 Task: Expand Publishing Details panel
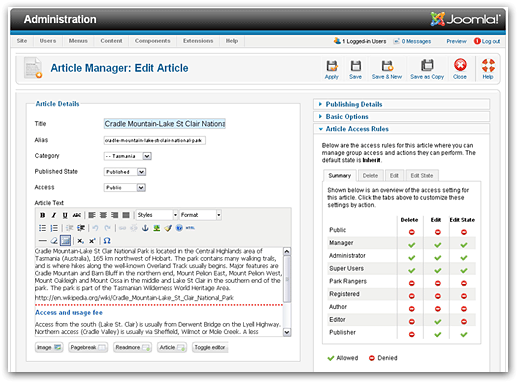[401, 104]
